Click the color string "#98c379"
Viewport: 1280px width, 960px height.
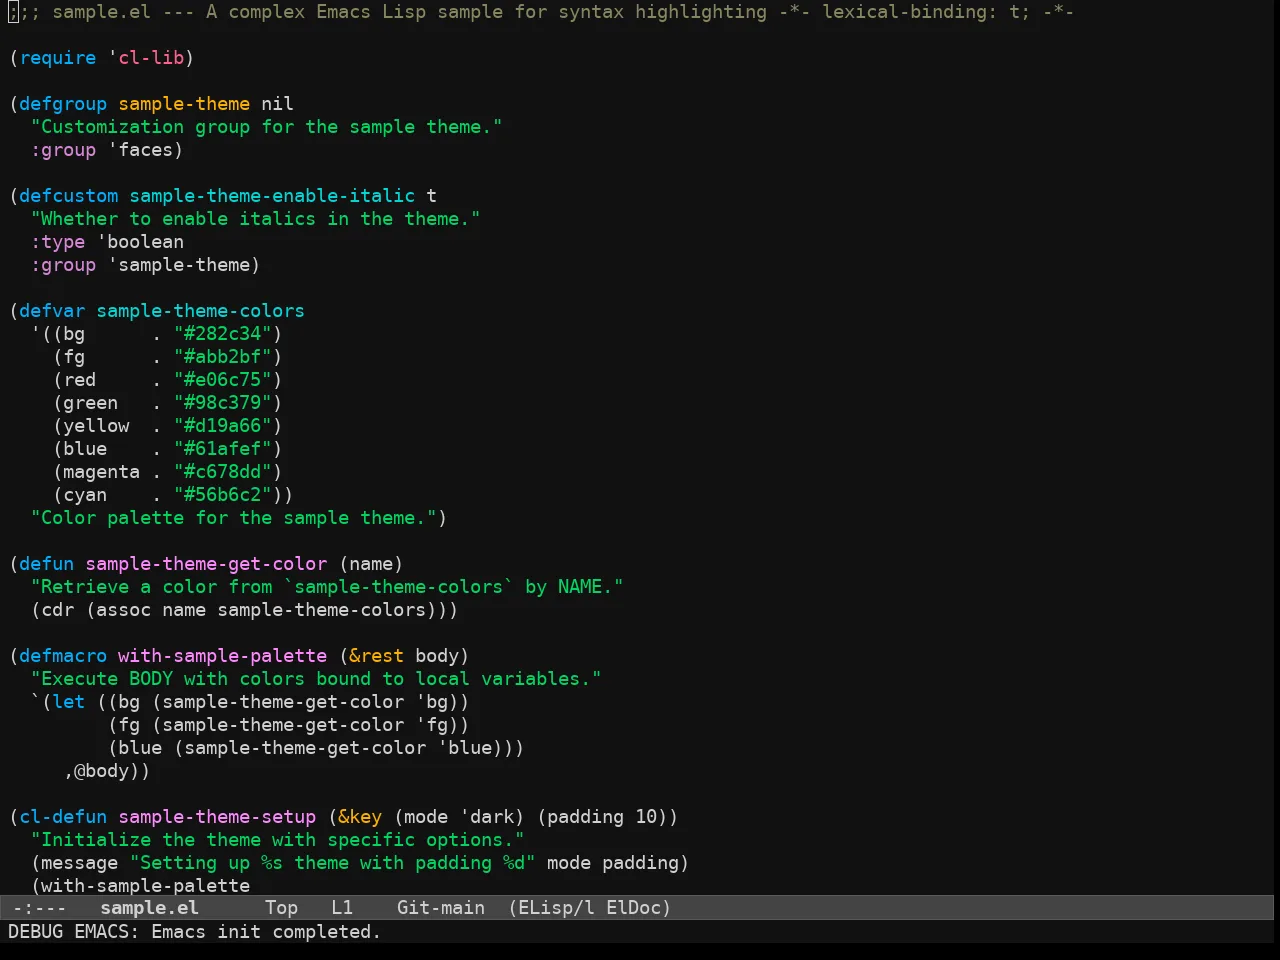pyautogui.click(x=223, y=403)
